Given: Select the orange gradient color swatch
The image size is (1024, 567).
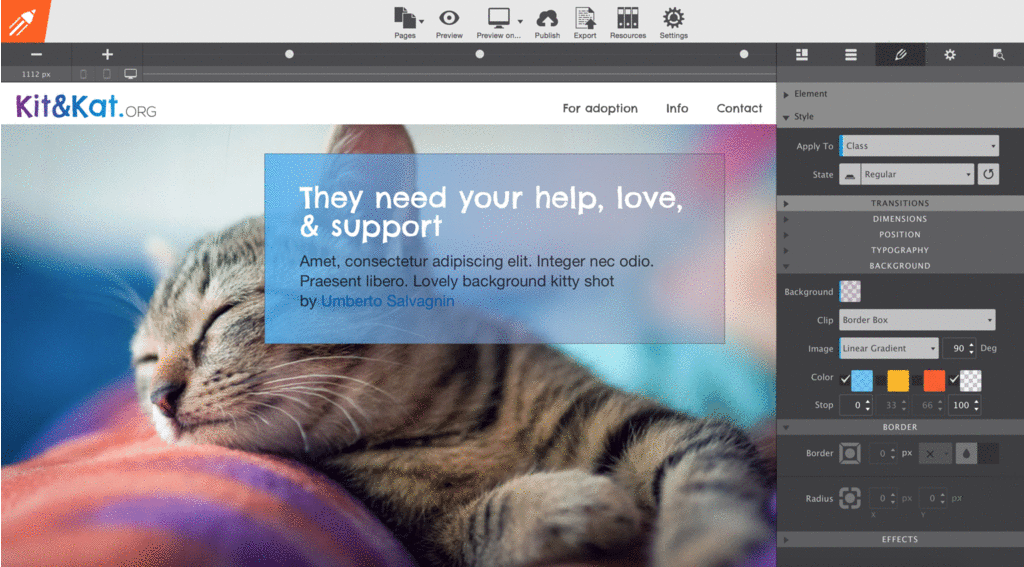Looking at the screenshot, I should pyautogui.click(x=934, y=380).
